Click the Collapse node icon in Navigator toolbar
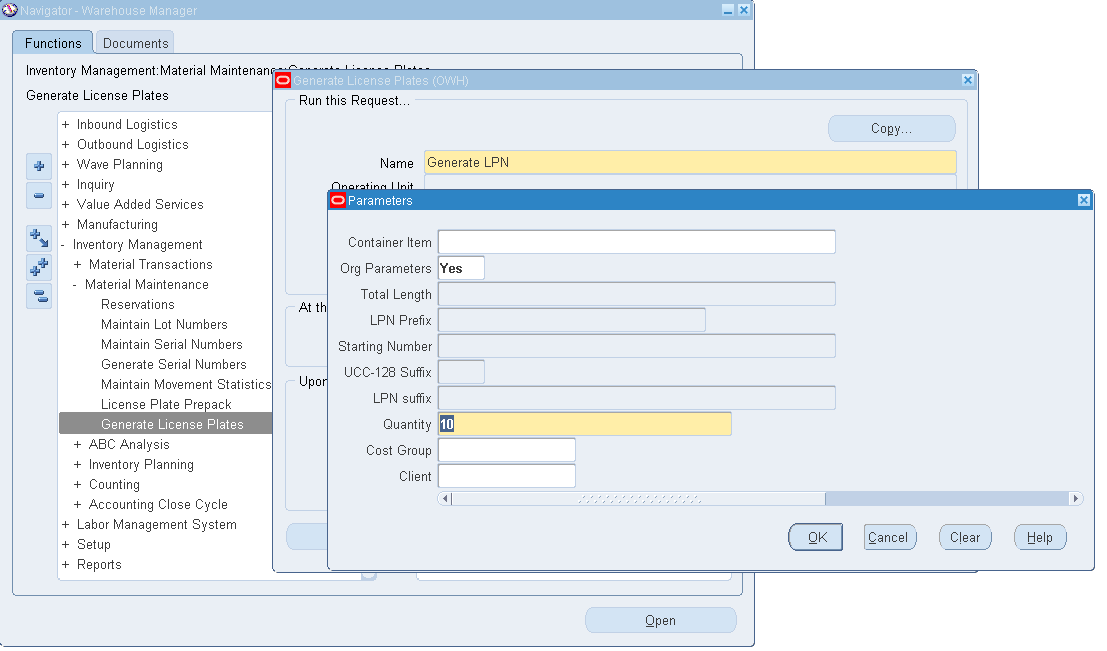The height and width of the screenshot is (651, 1107). coord(38,196)
